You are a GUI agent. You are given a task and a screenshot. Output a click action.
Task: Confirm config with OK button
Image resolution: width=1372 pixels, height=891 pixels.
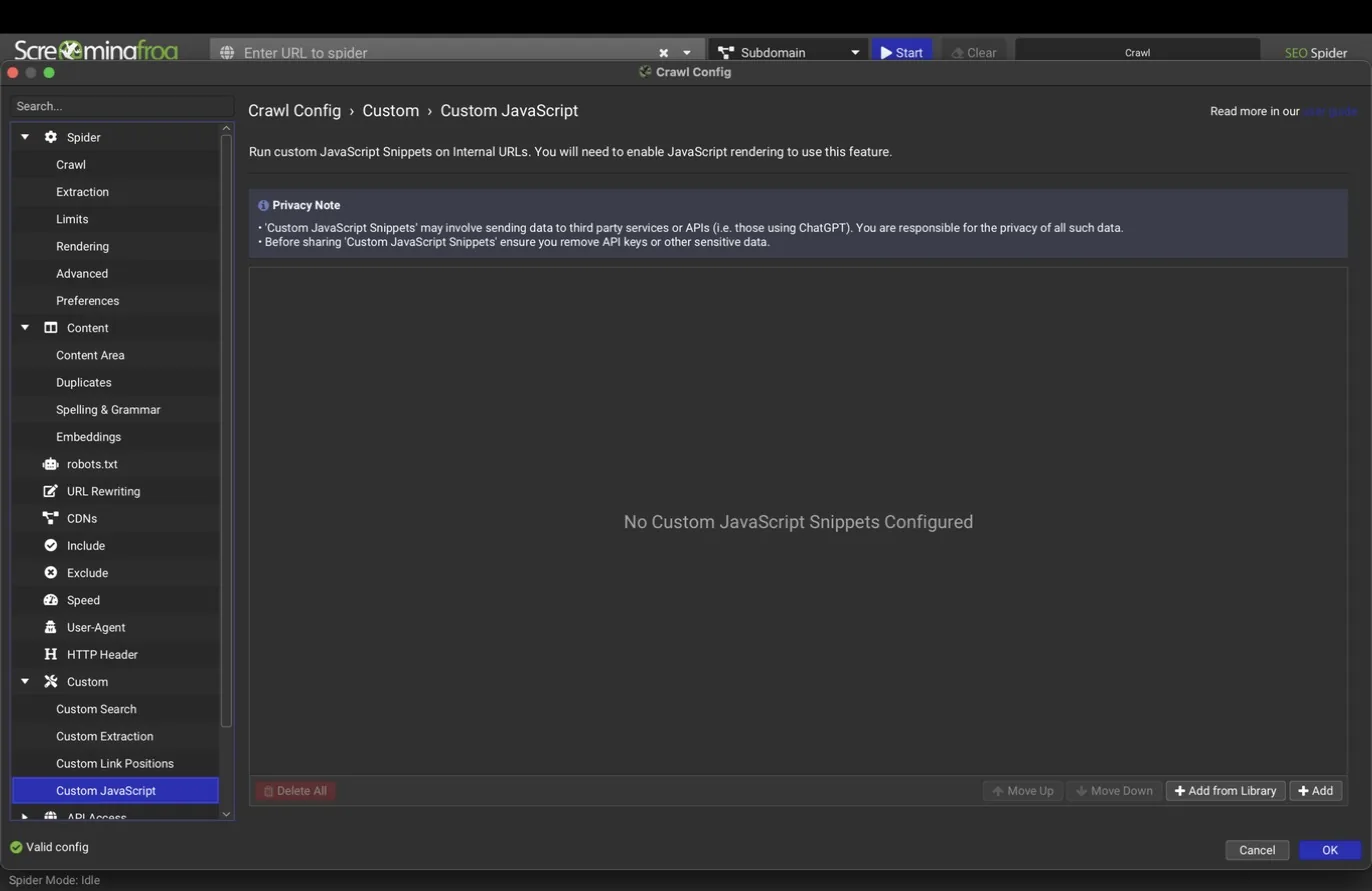click(x=1330, y=850)
